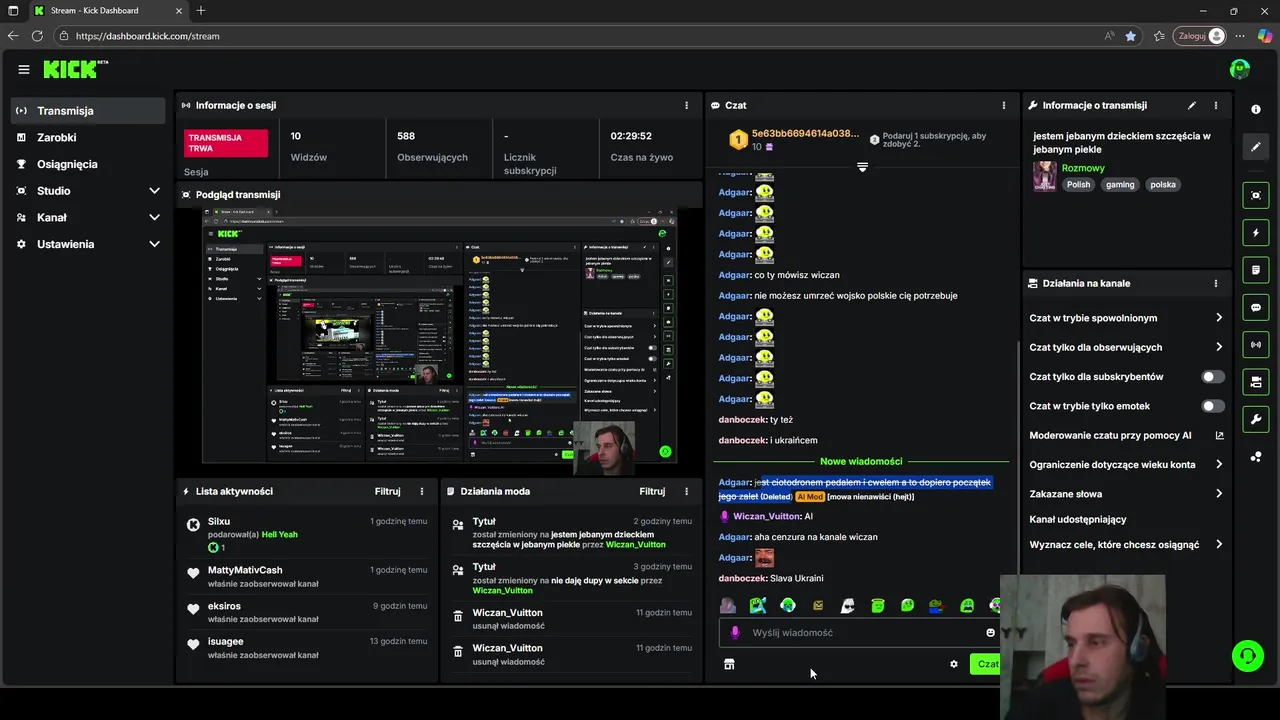Image resolution: width=1280 pixels, height=720 pixels.
Task: Click the stream preview thumbnail
Action: [439, 337]
